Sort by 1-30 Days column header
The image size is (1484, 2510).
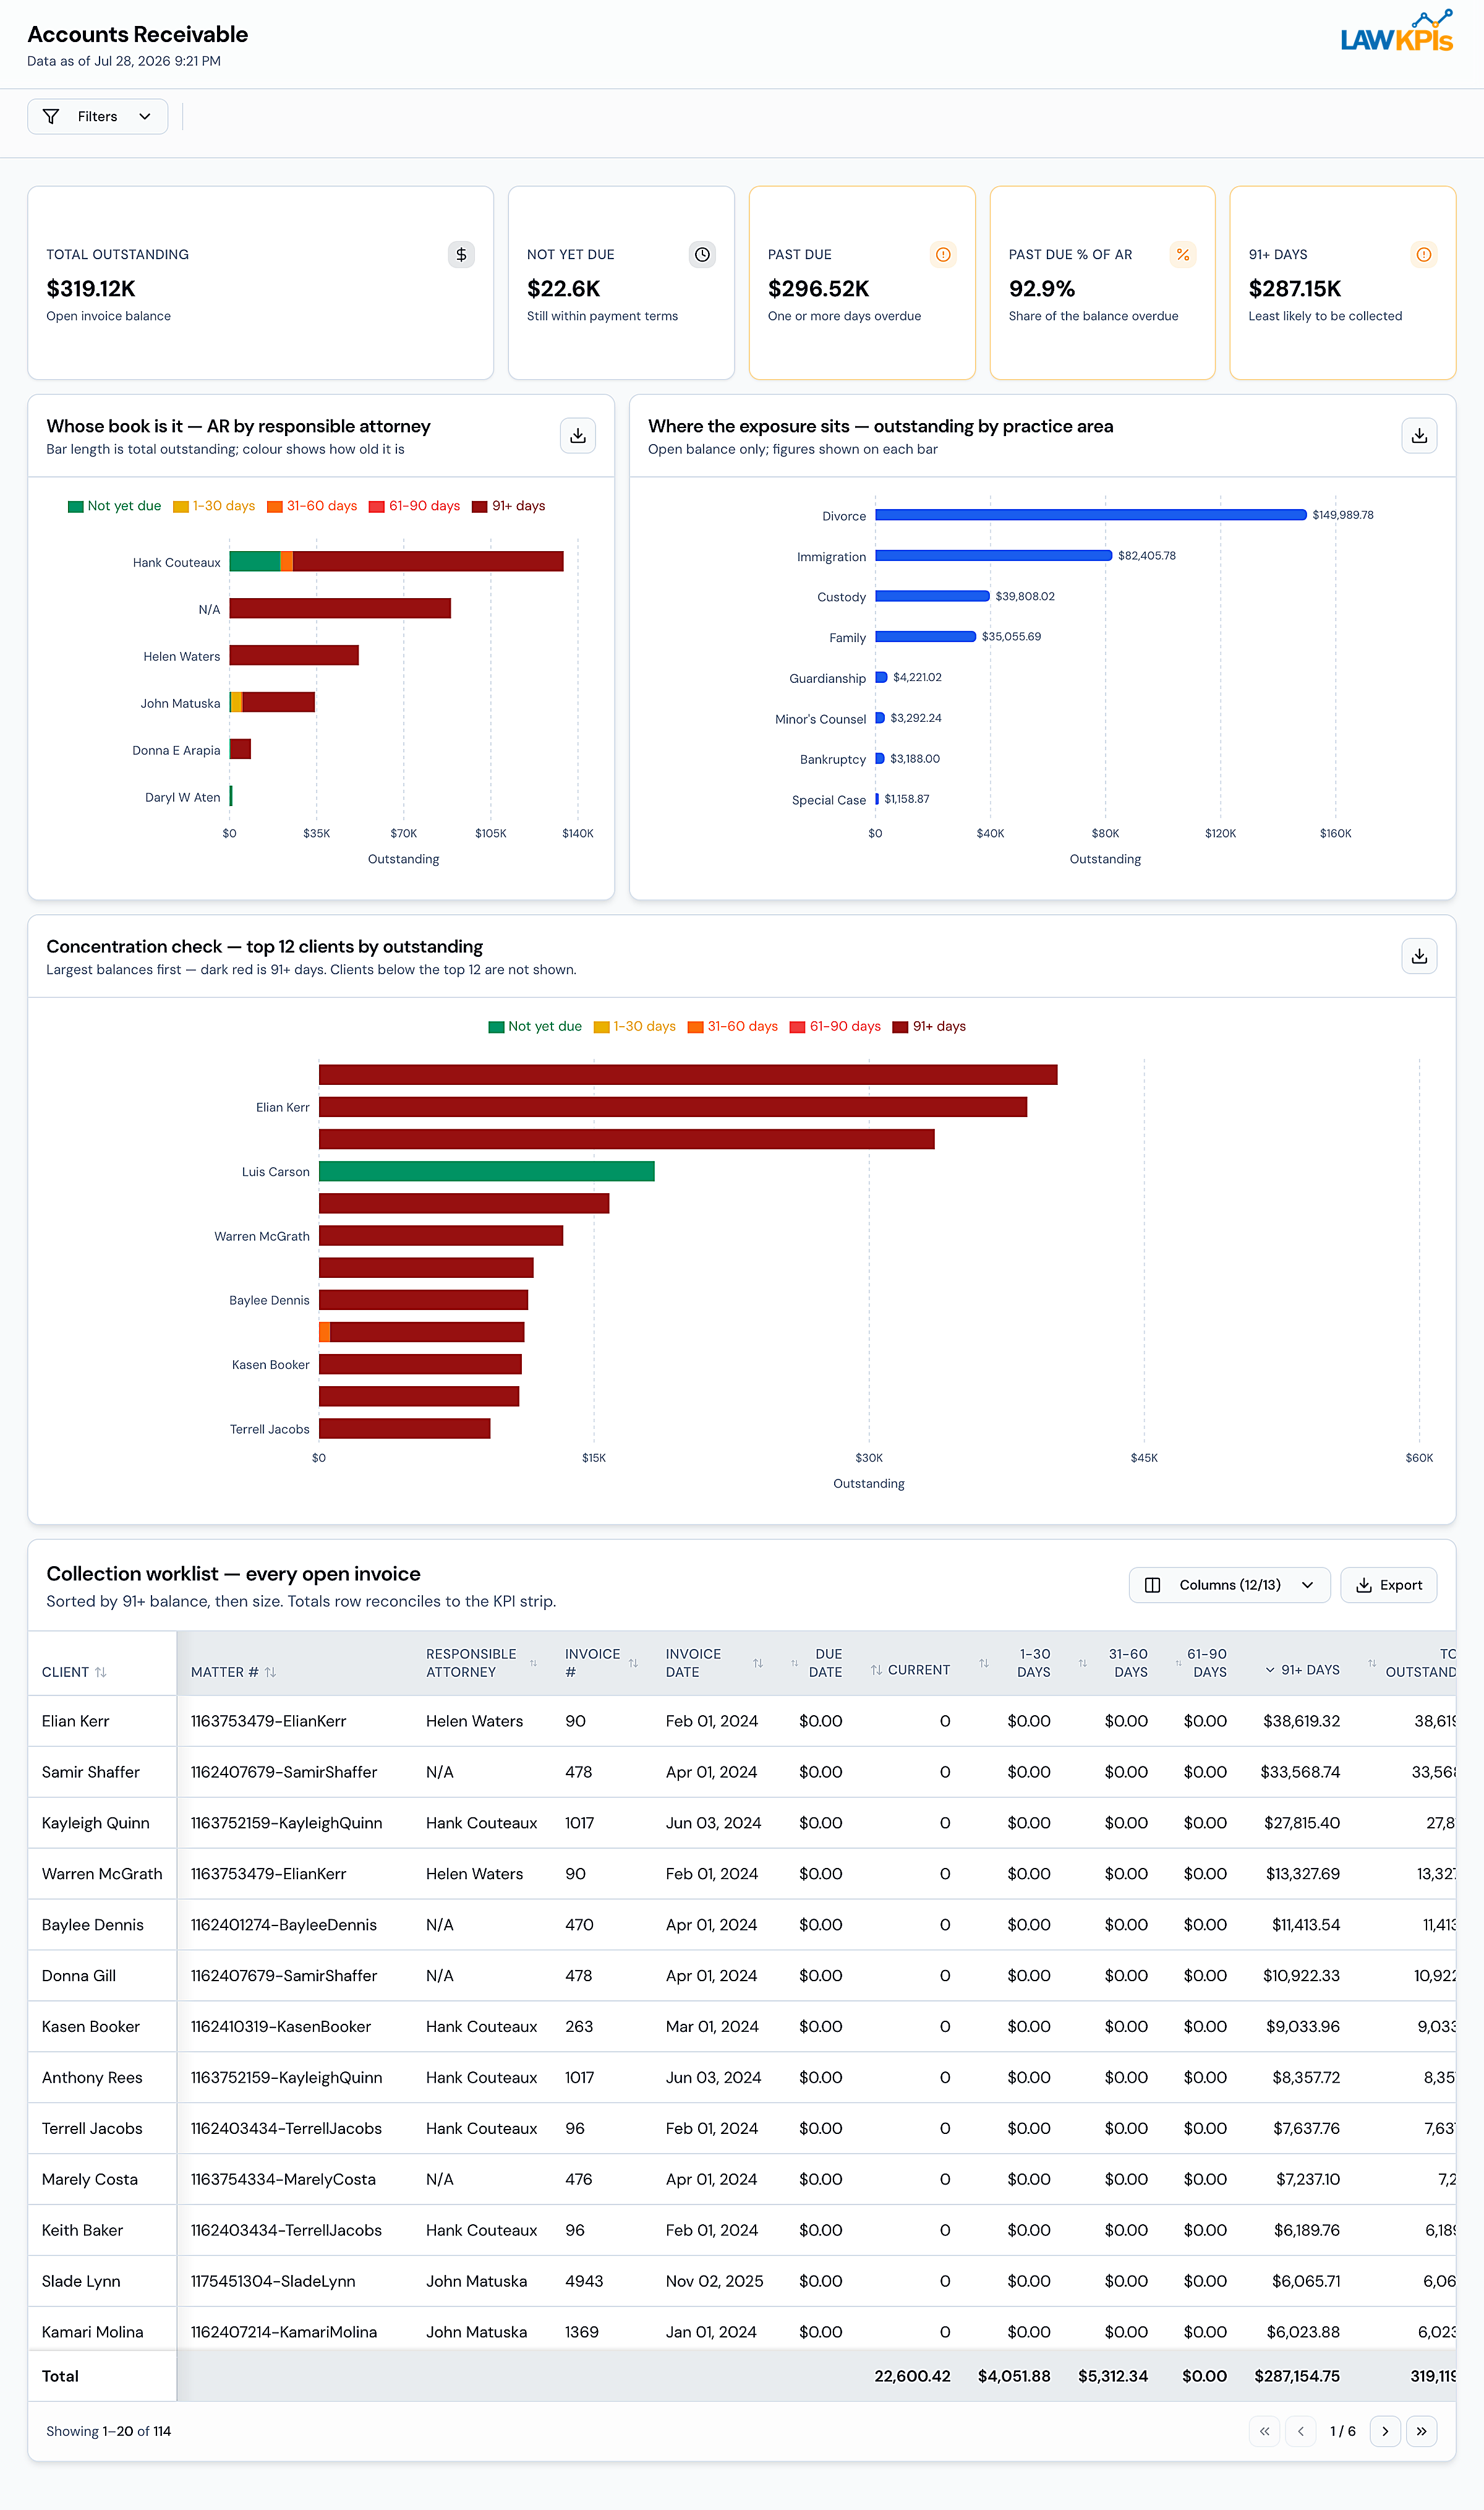1014,1663
